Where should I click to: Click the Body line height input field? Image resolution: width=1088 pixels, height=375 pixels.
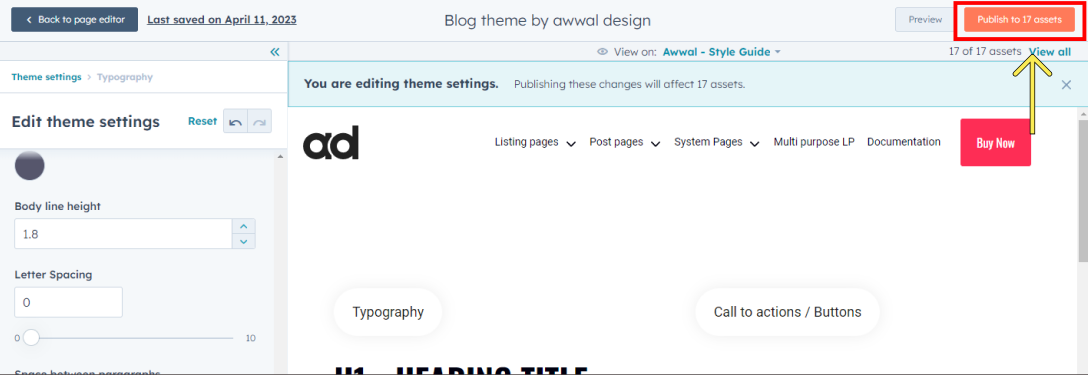(123, 234)
